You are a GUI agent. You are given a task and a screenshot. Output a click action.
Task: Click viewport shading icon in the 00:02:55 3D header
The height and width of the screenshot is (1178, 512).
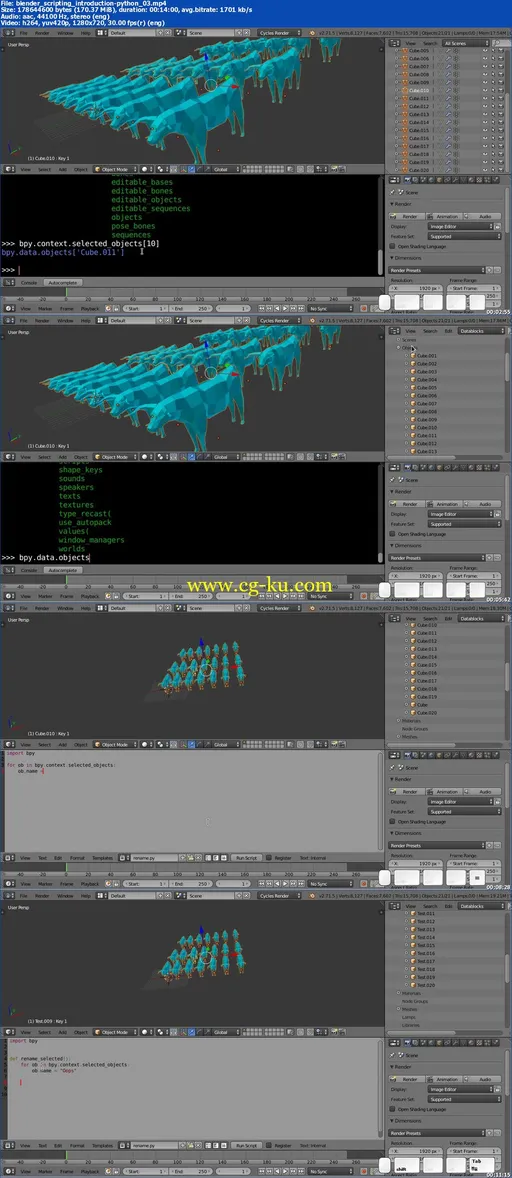[x=143, y=170]
